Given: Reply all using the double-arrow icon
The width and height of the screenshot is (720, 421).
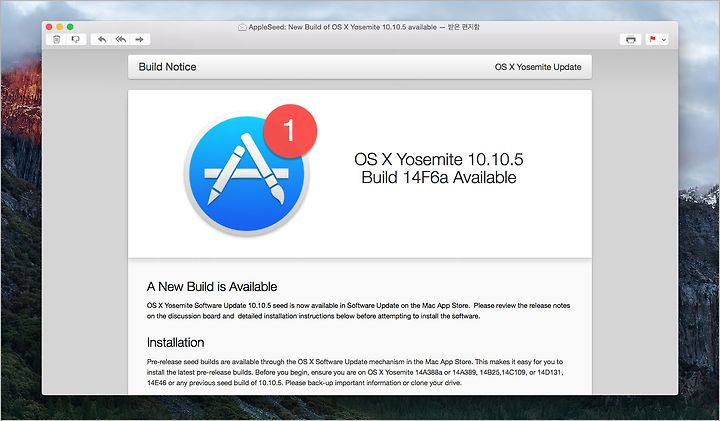Looking at the screenshot, I should (x=121, y=39).
